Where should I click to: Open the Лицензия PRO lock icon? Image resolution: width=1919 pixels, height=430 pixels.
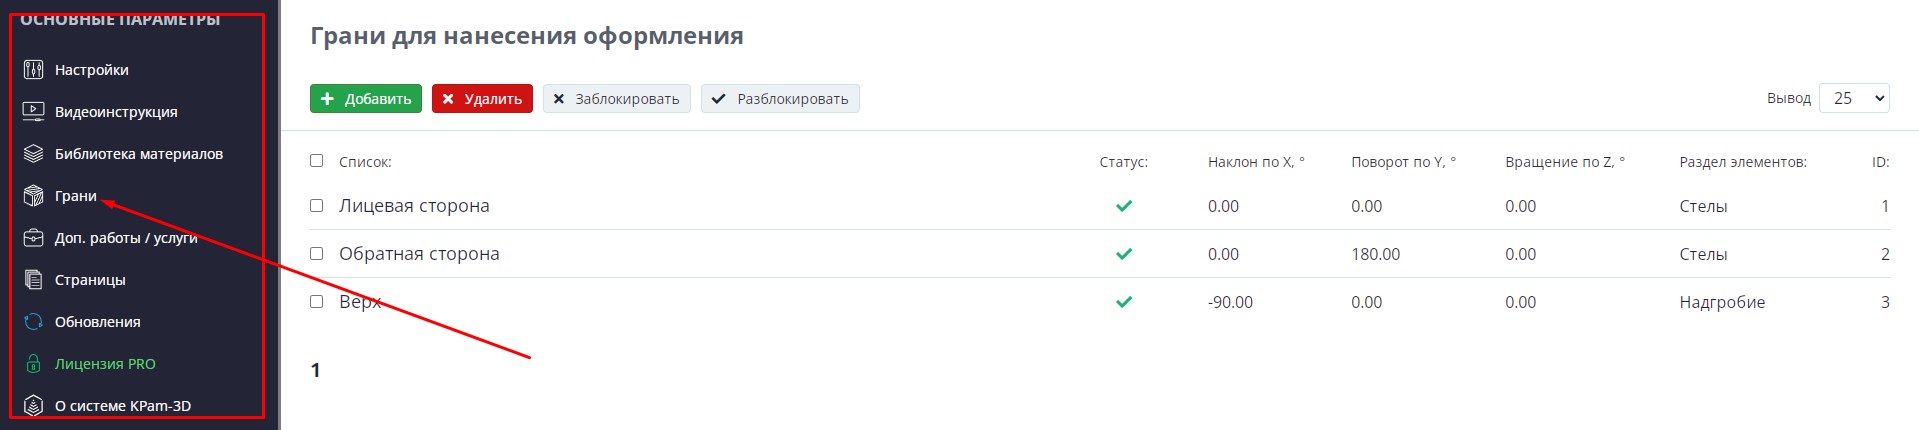[33, 364]
